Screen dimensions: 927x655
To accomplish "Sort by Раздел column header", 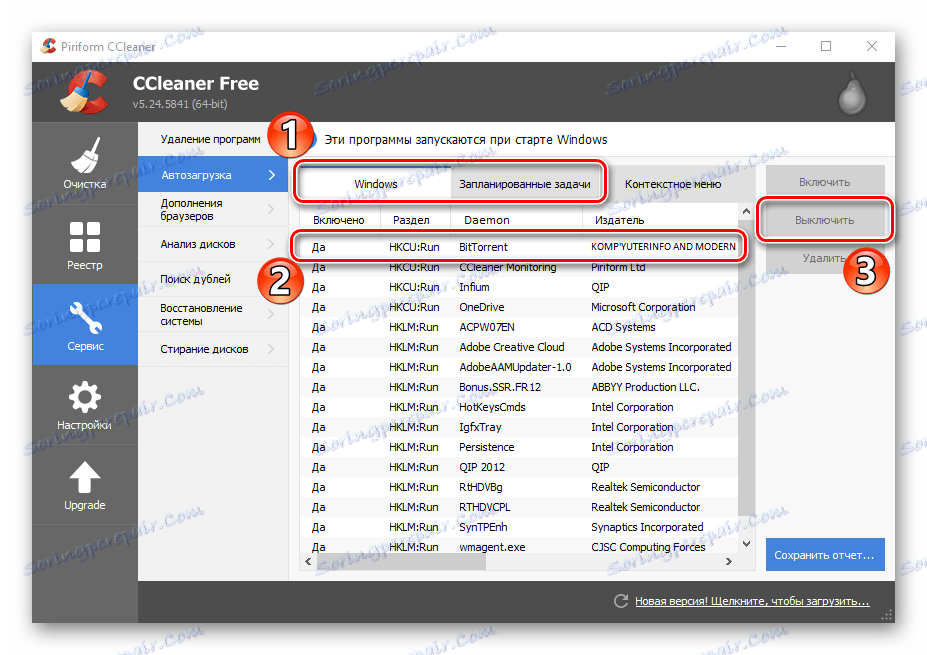I will [x=416, y=220].
